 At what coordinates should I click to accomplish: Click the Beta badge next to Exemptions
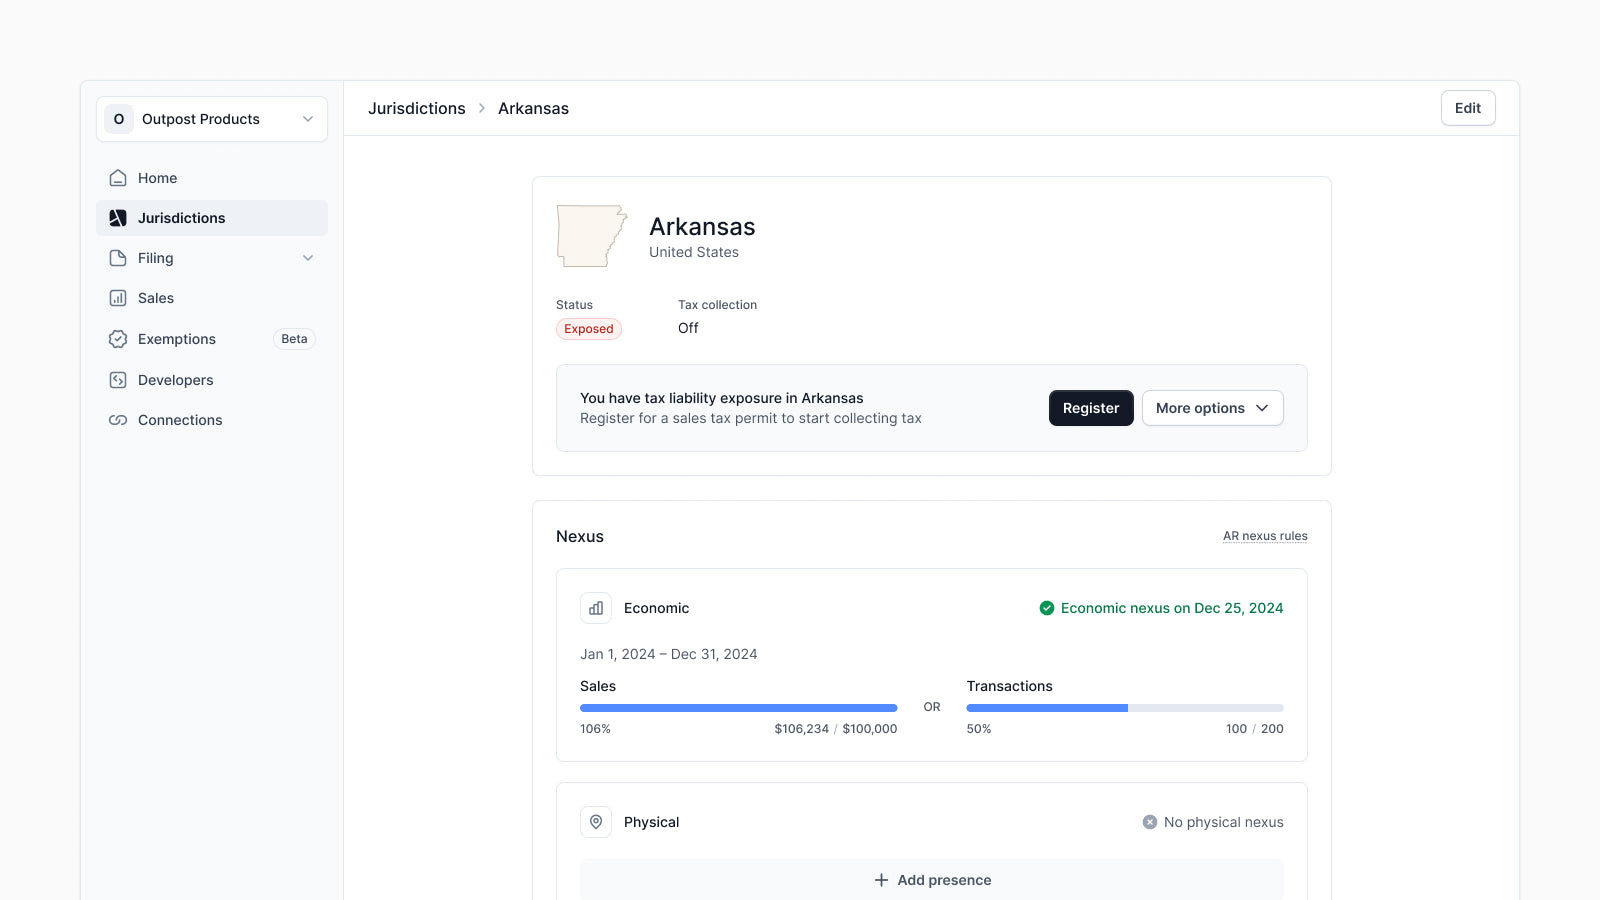click(294, 339)
